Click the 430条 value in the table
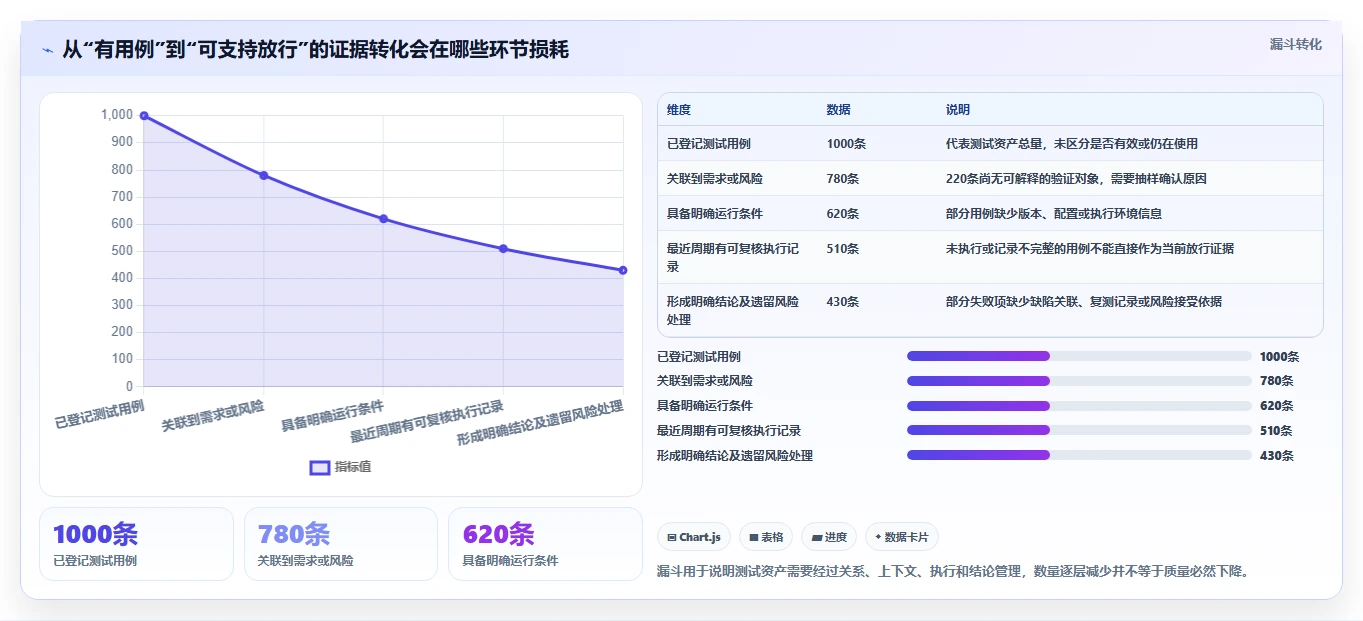The width and height of the screenshot is (1363, 621). pyautogui.click(x=843, y=301)
